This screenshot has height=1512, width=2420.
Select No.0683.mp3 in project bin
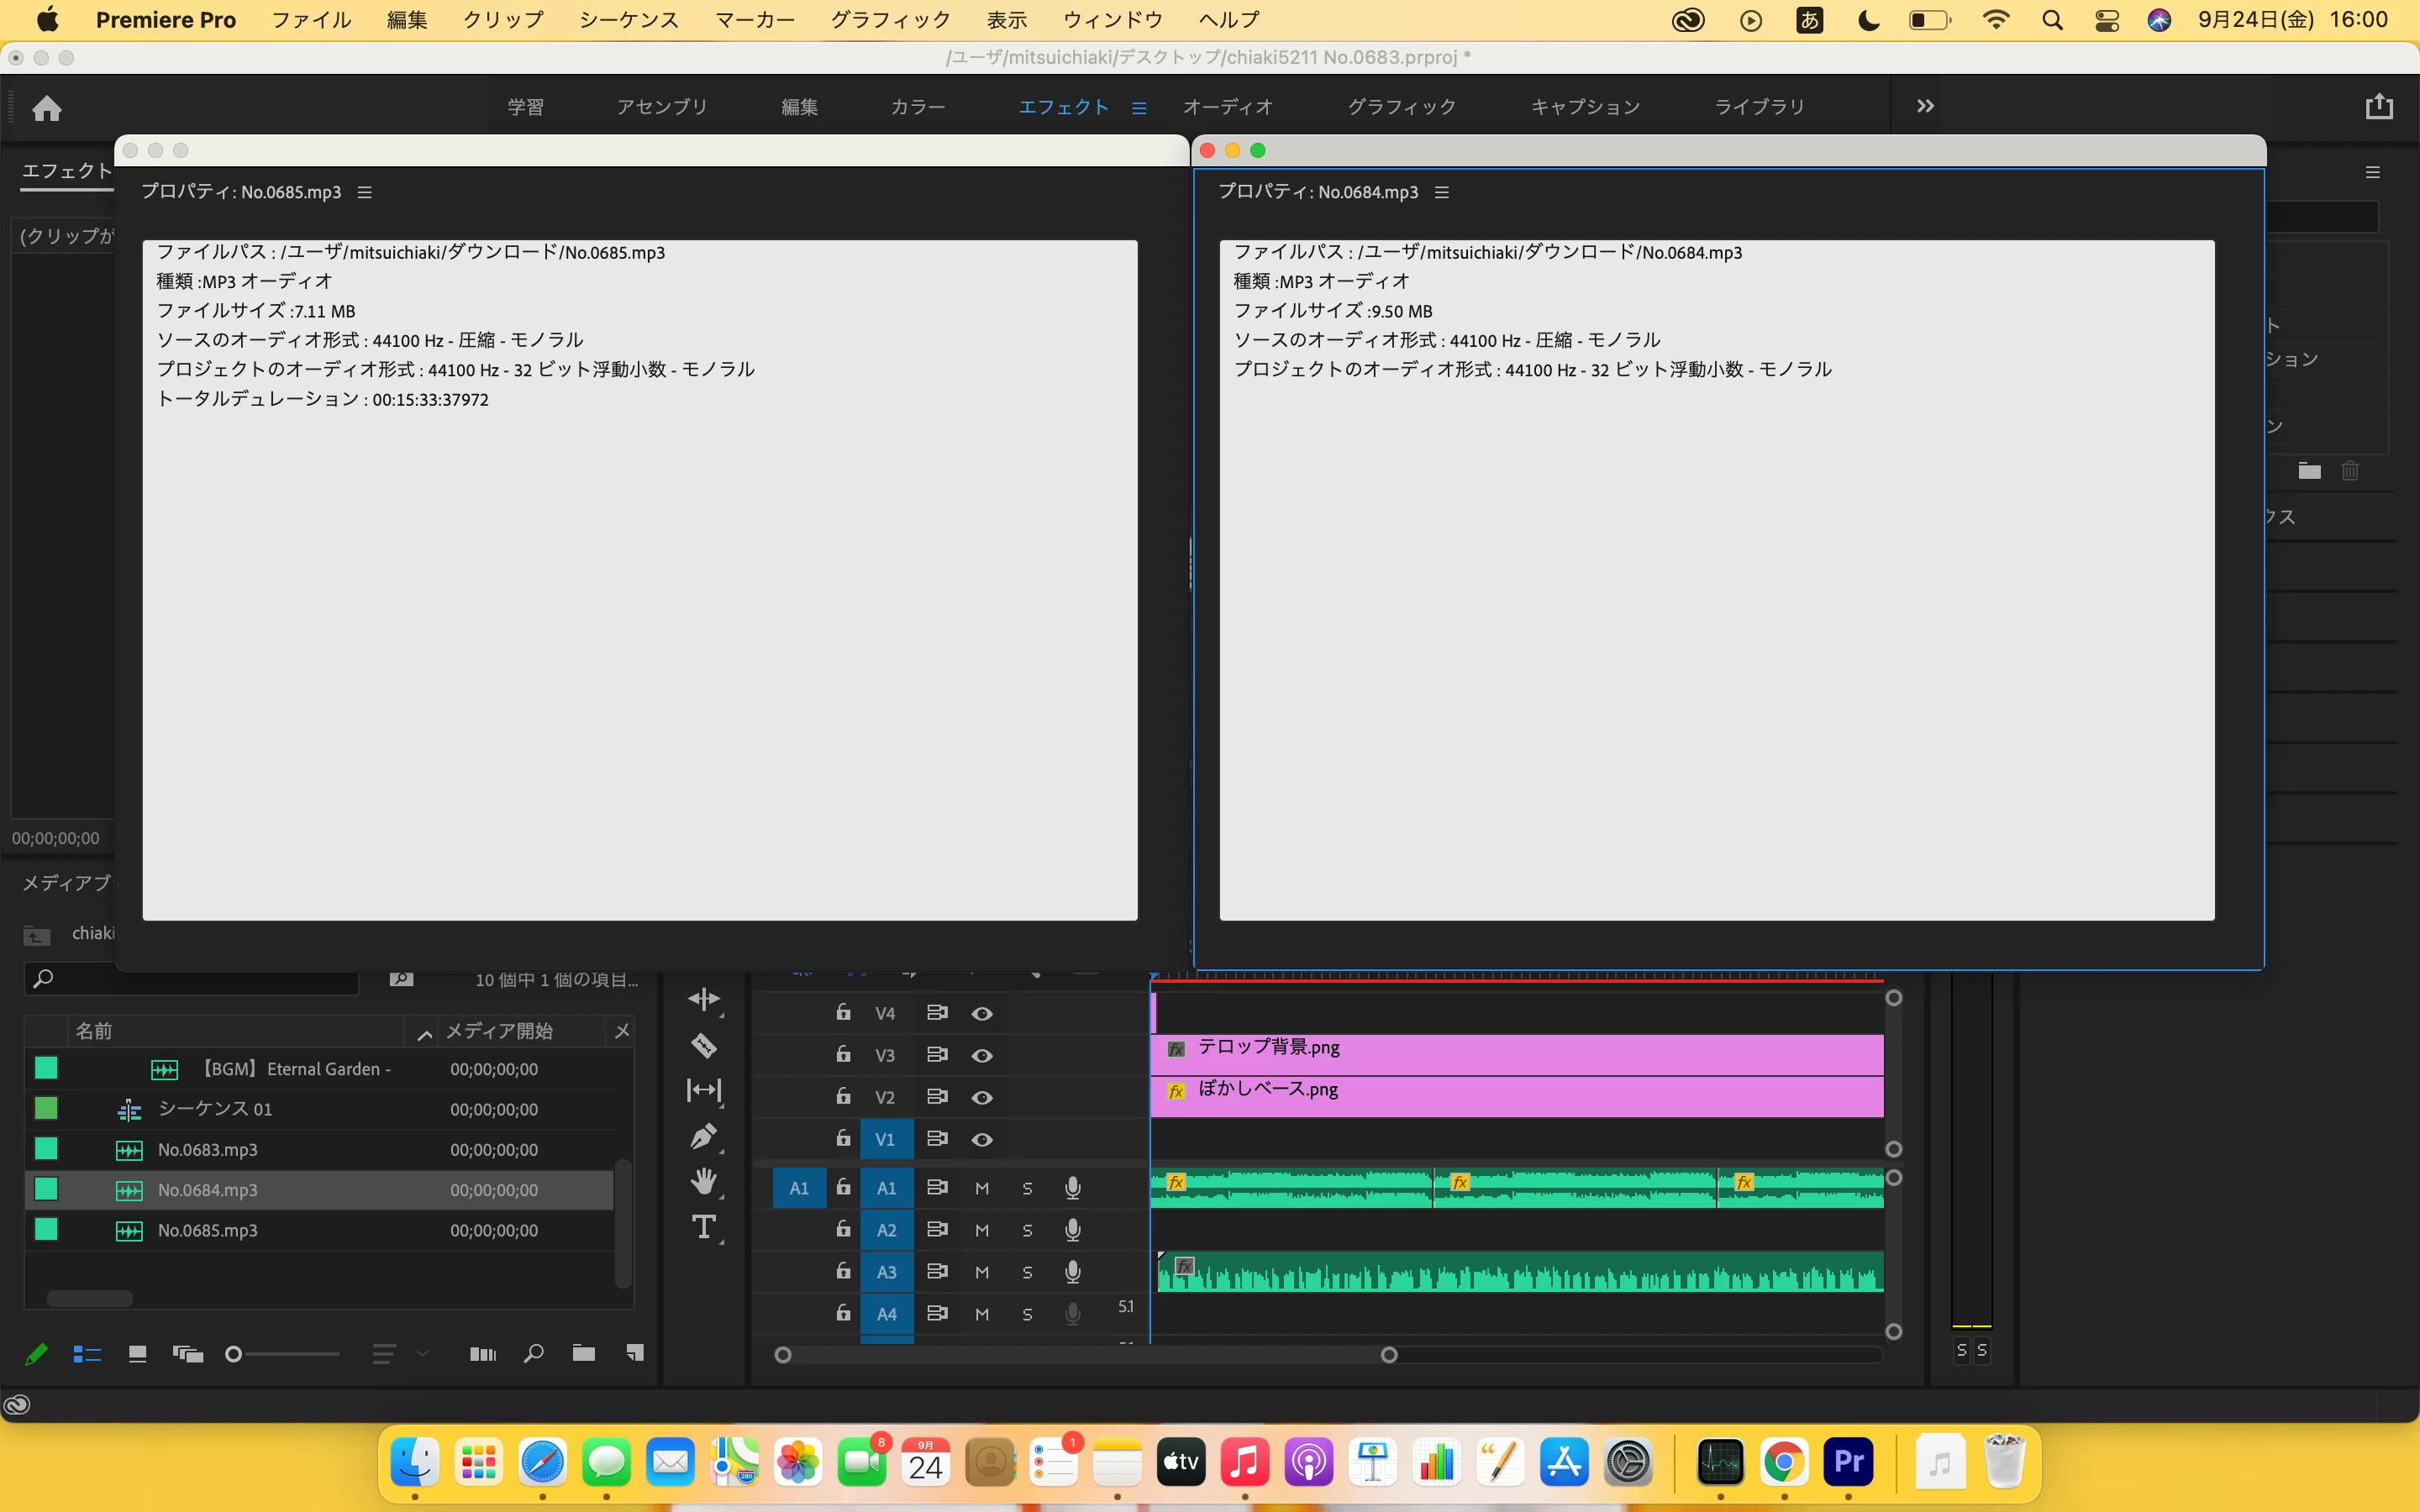207,1150
